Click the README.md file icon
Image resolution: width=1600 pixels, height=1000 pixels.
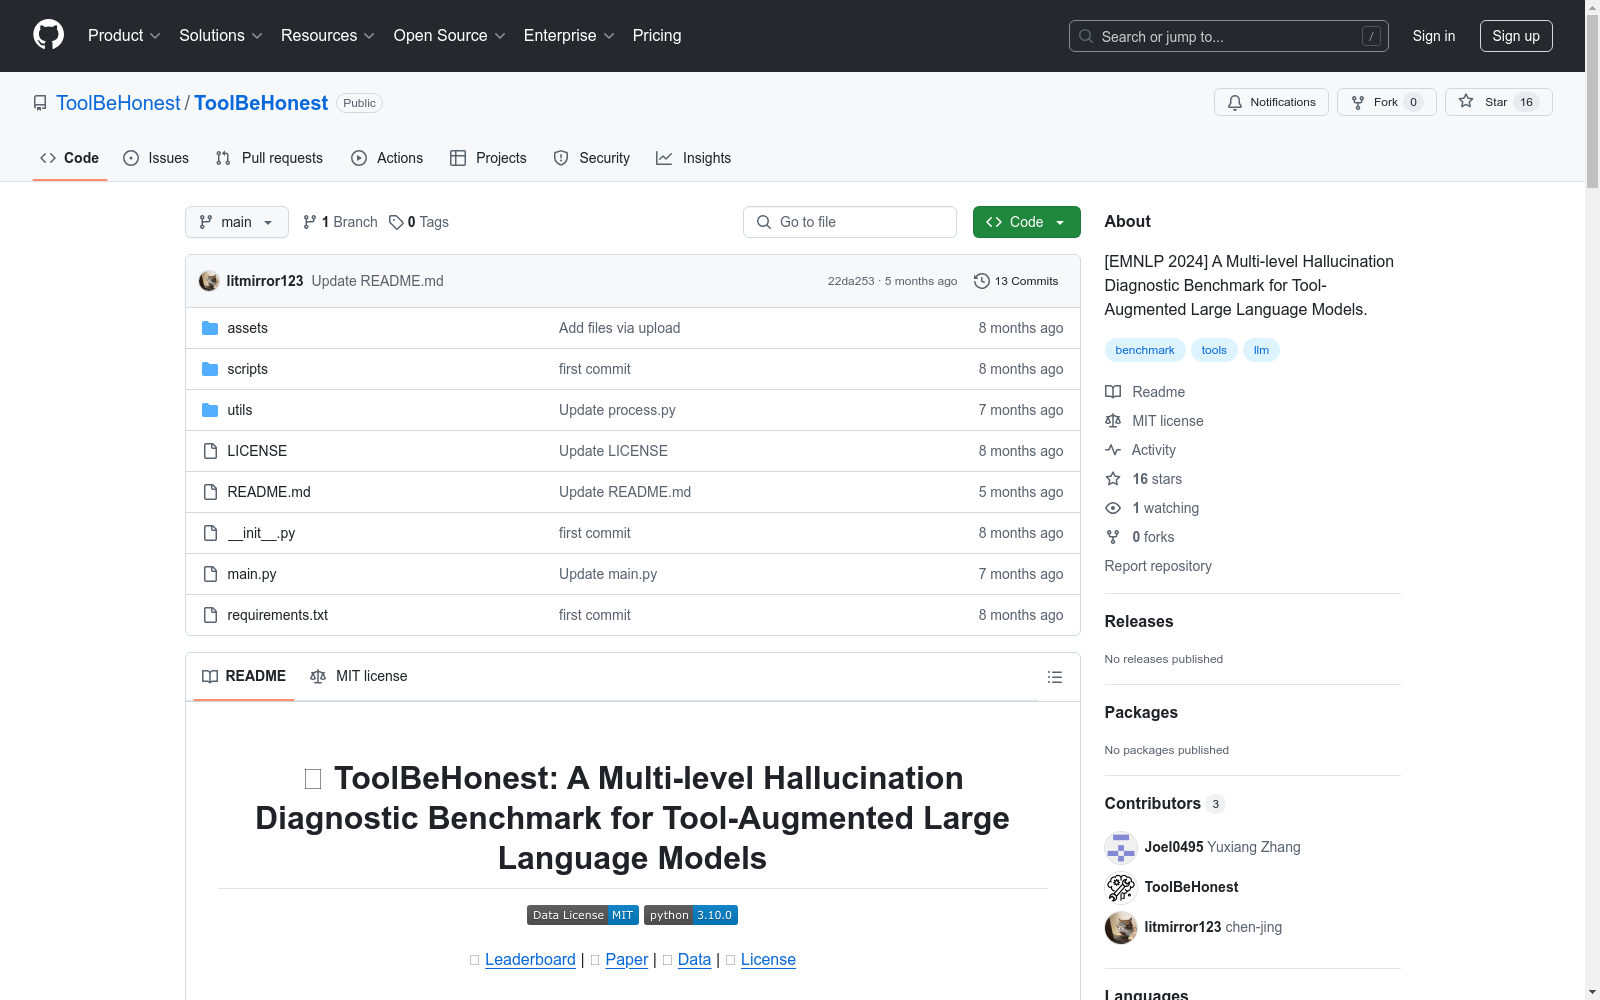[x=210, y=492]
